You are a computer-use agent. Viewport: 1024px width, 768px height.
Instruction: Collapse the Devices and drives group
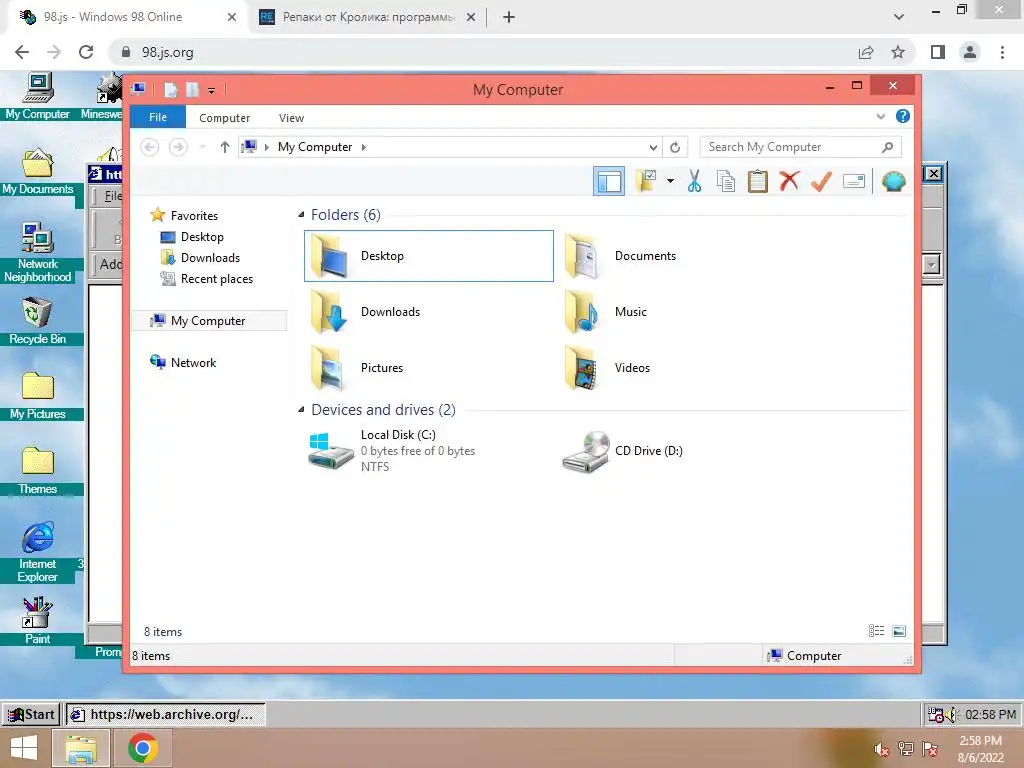pyautogui.click(x=301, y=409)
